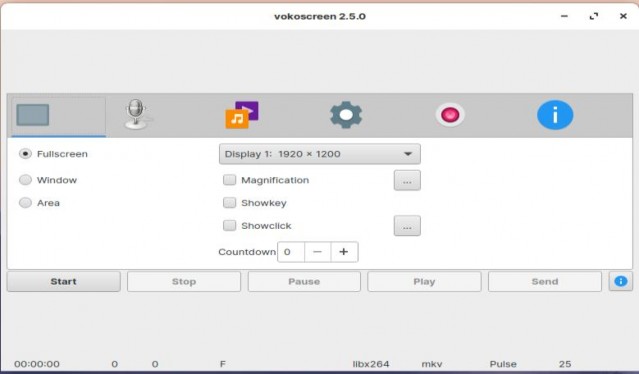Click the Send button

545,282
